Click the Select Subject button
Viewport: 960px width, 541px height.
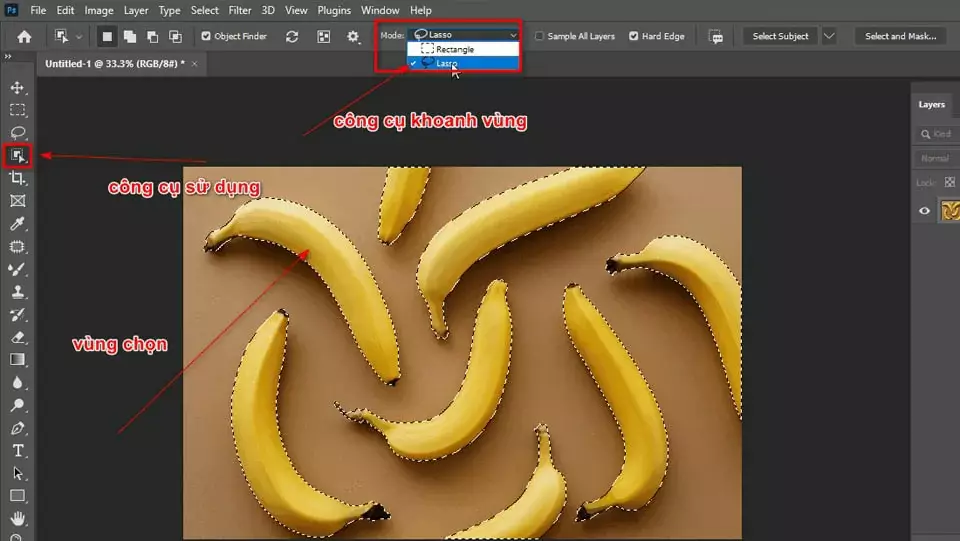[780, 36]
